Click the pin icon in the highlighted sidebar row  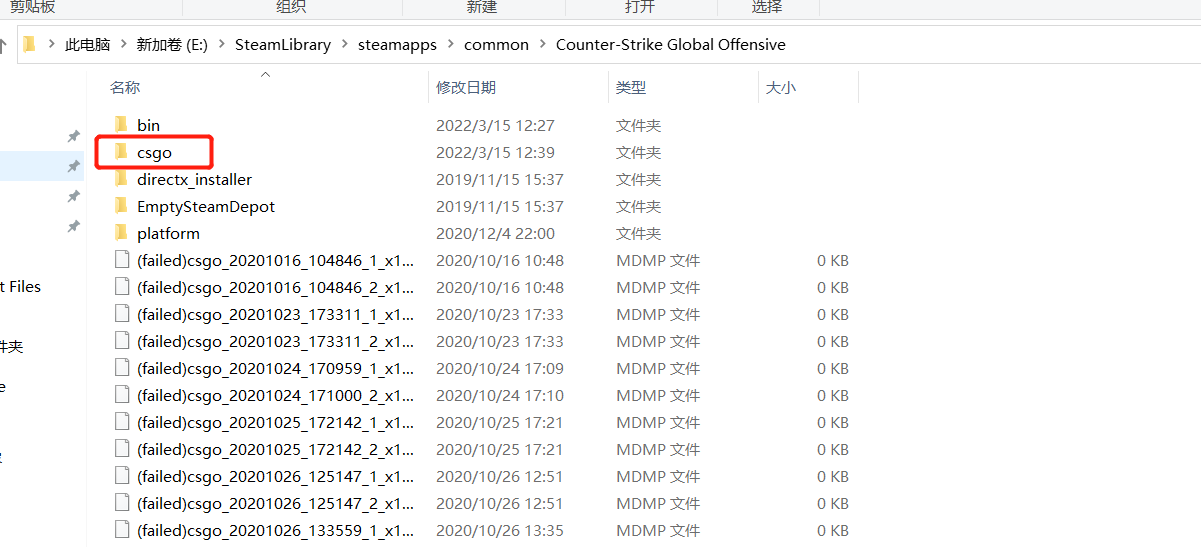[x=73, y=166]
